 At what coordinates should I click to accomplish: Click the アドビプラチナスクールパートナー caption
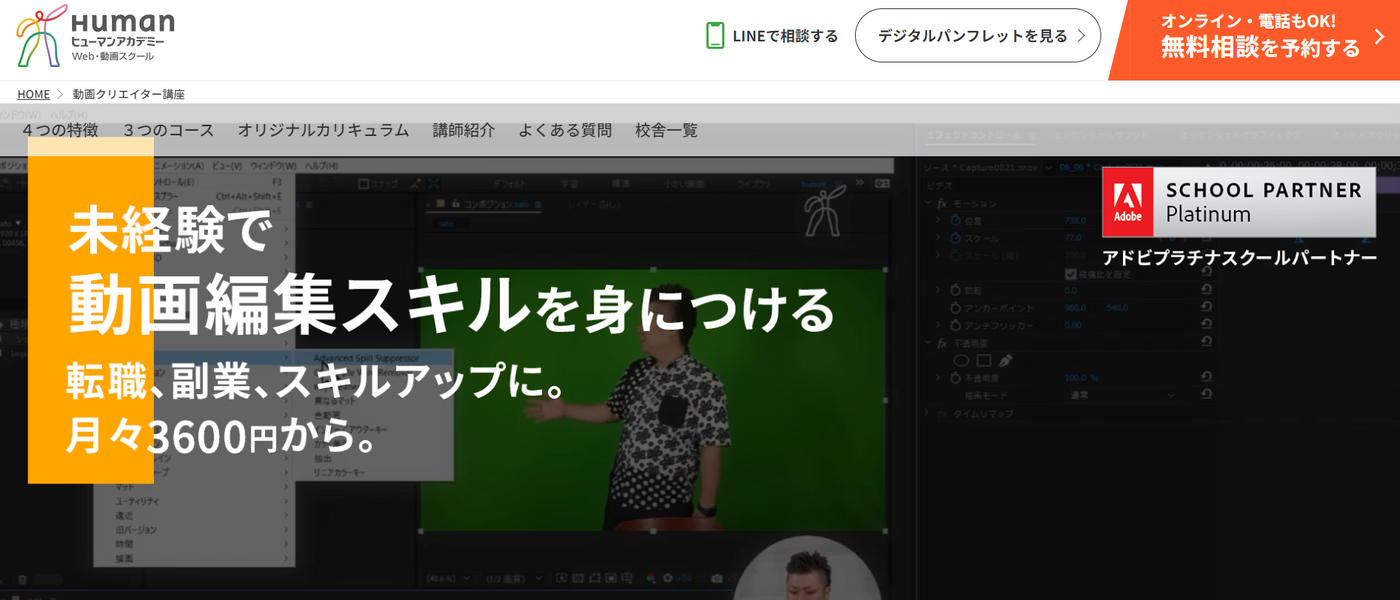coord(1239,258)
